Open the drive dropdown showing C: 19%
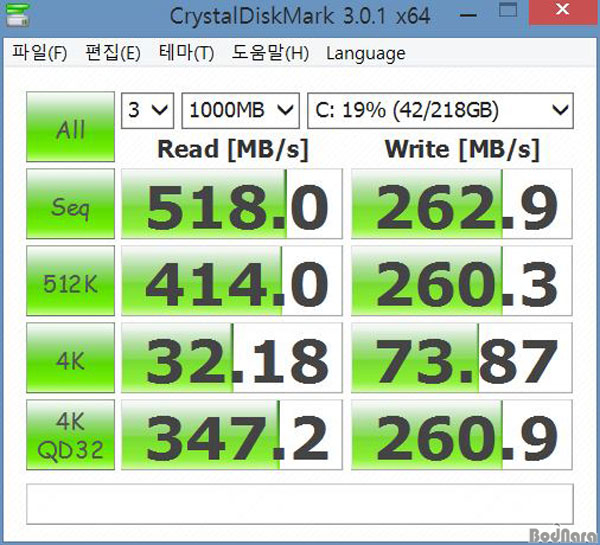This screenshot has height=545, width=600. pos(440,111)
